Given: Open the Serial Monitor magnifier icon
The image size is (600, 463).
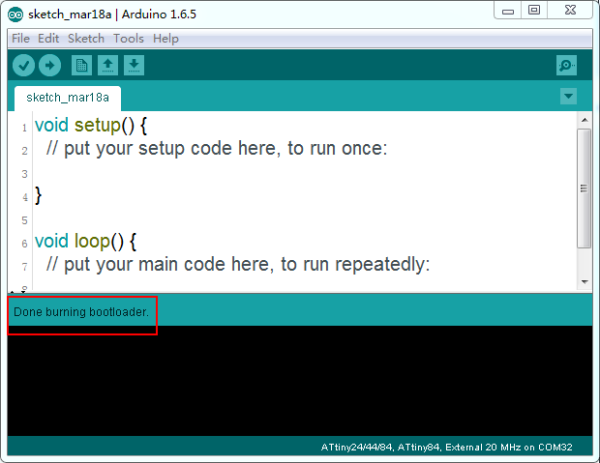Looking at the screenshot, I should point(566,65).
